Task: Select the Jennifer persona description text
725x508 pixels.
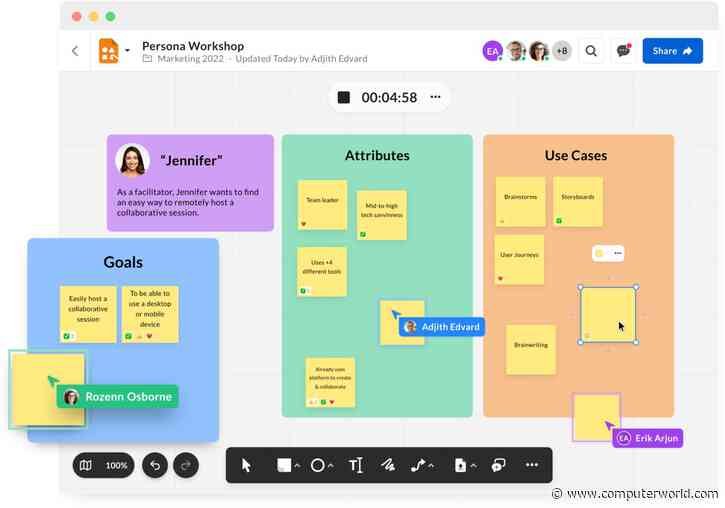Action: 187,202
